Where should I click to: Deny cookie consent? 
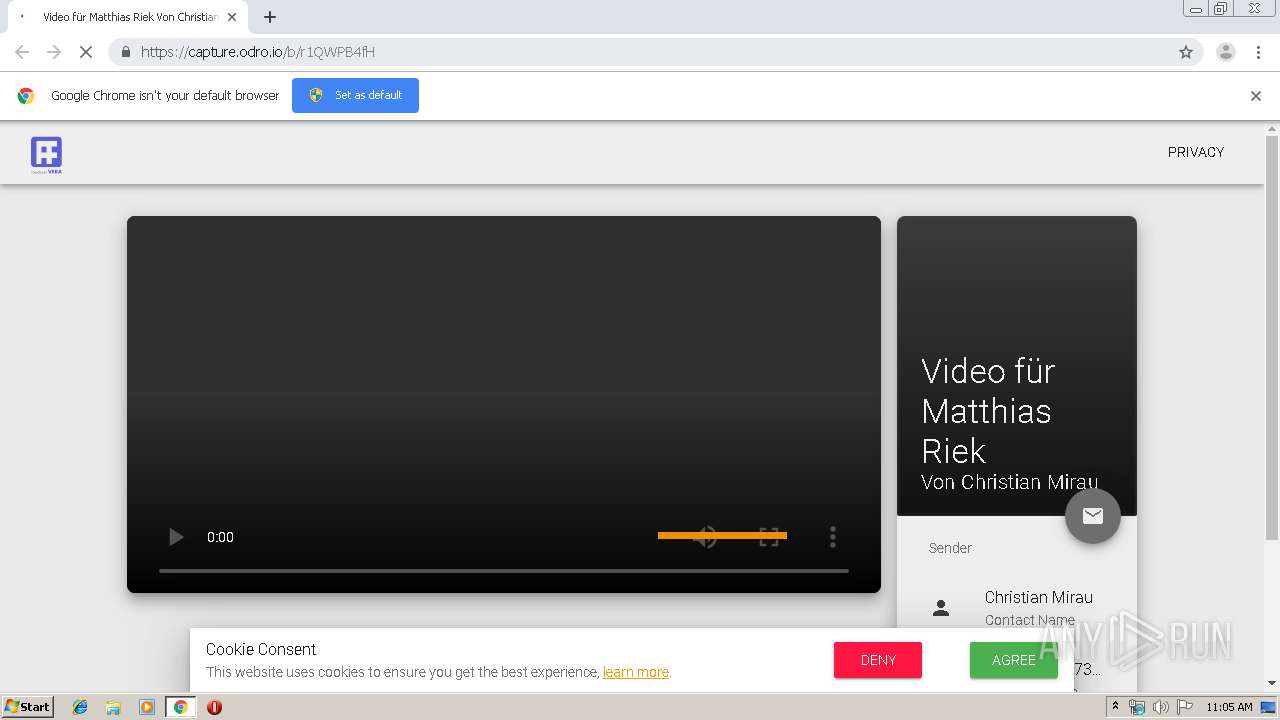click(878, 660)
